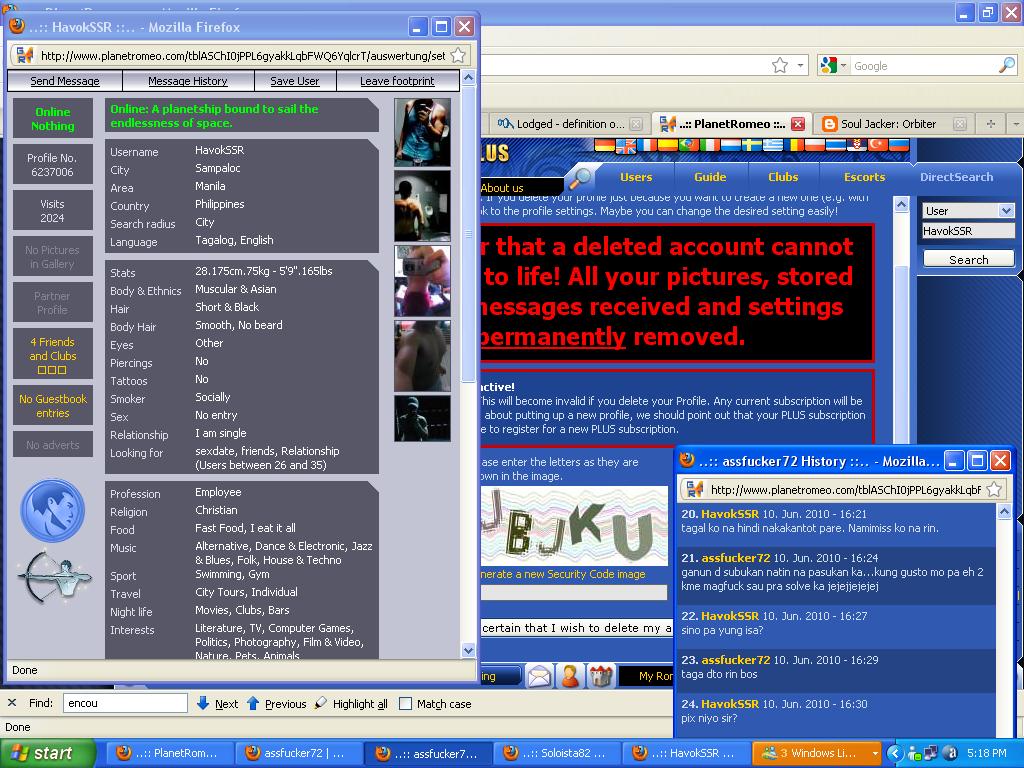
Task: Open address bar history dropdown arrow
Action: click(x=801, y=65)
